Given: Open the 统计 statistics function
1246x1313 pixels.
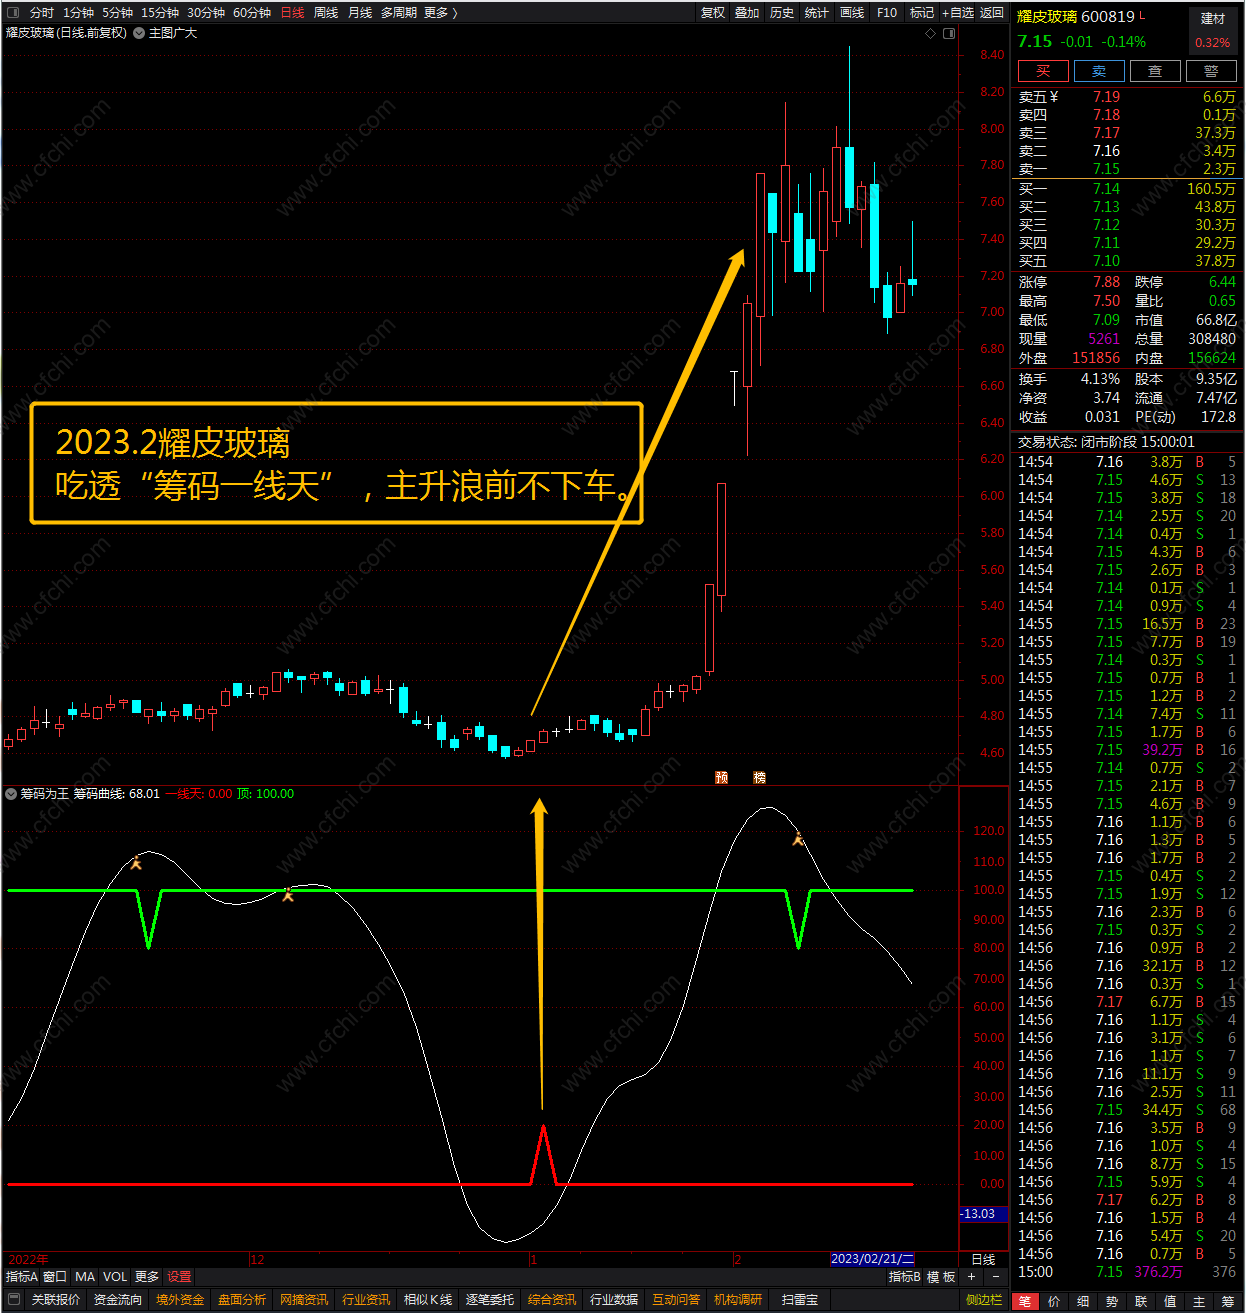Looking at the screenshot, I should tap(817, 13).
